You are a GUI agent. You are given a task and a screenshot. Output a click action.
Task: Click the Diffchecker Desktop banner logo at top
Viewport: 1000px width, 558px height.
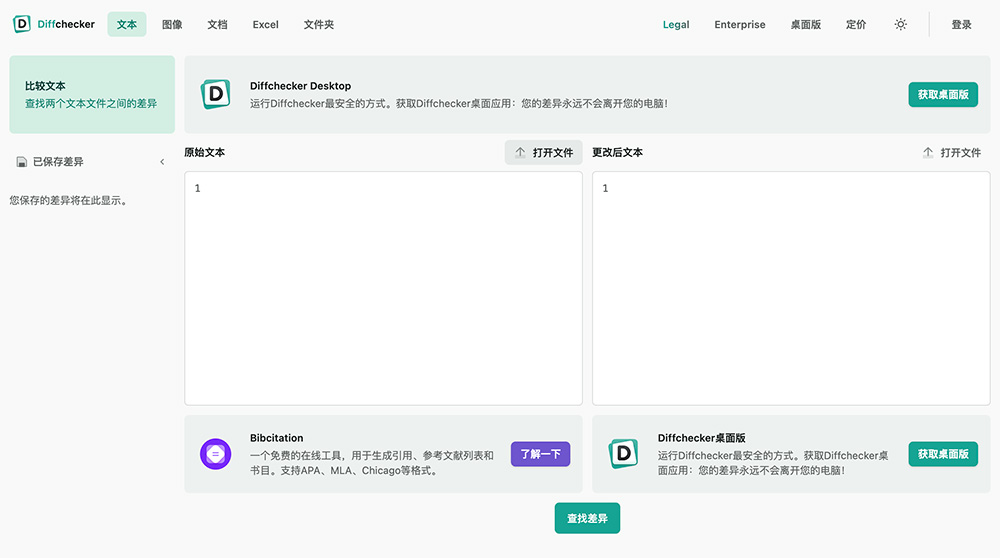point(216,94)
